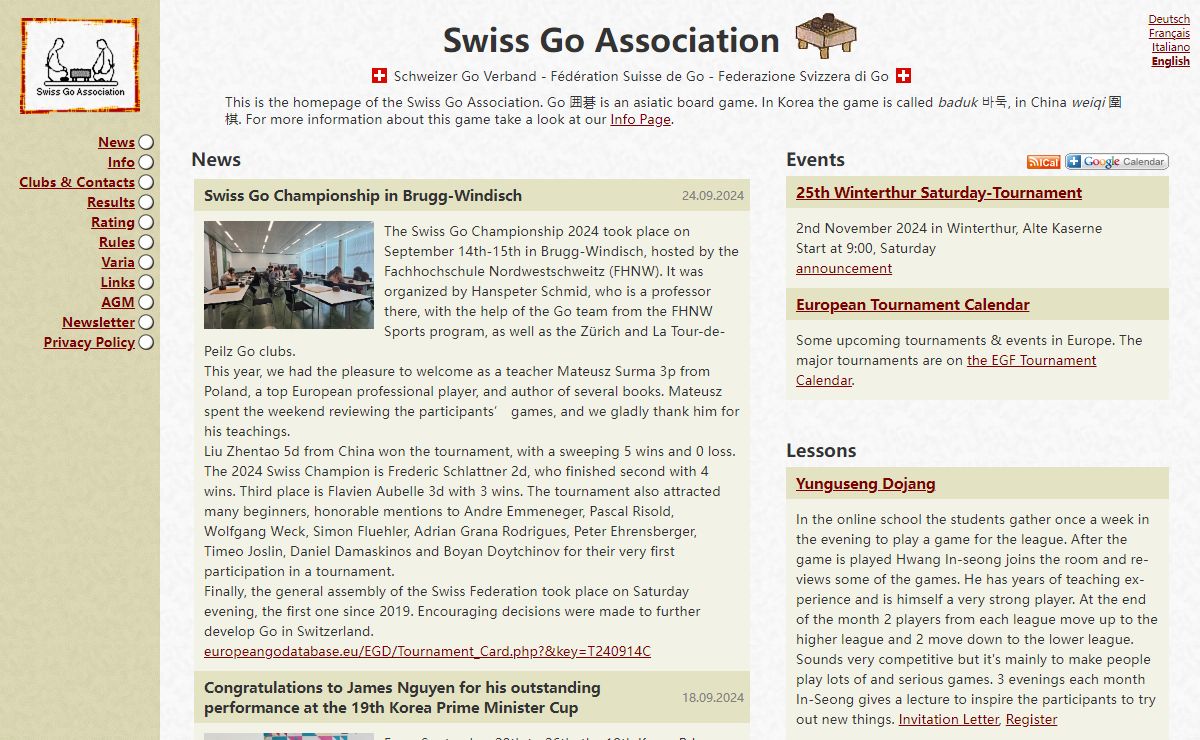Open the Varia page

click(118, 262)
